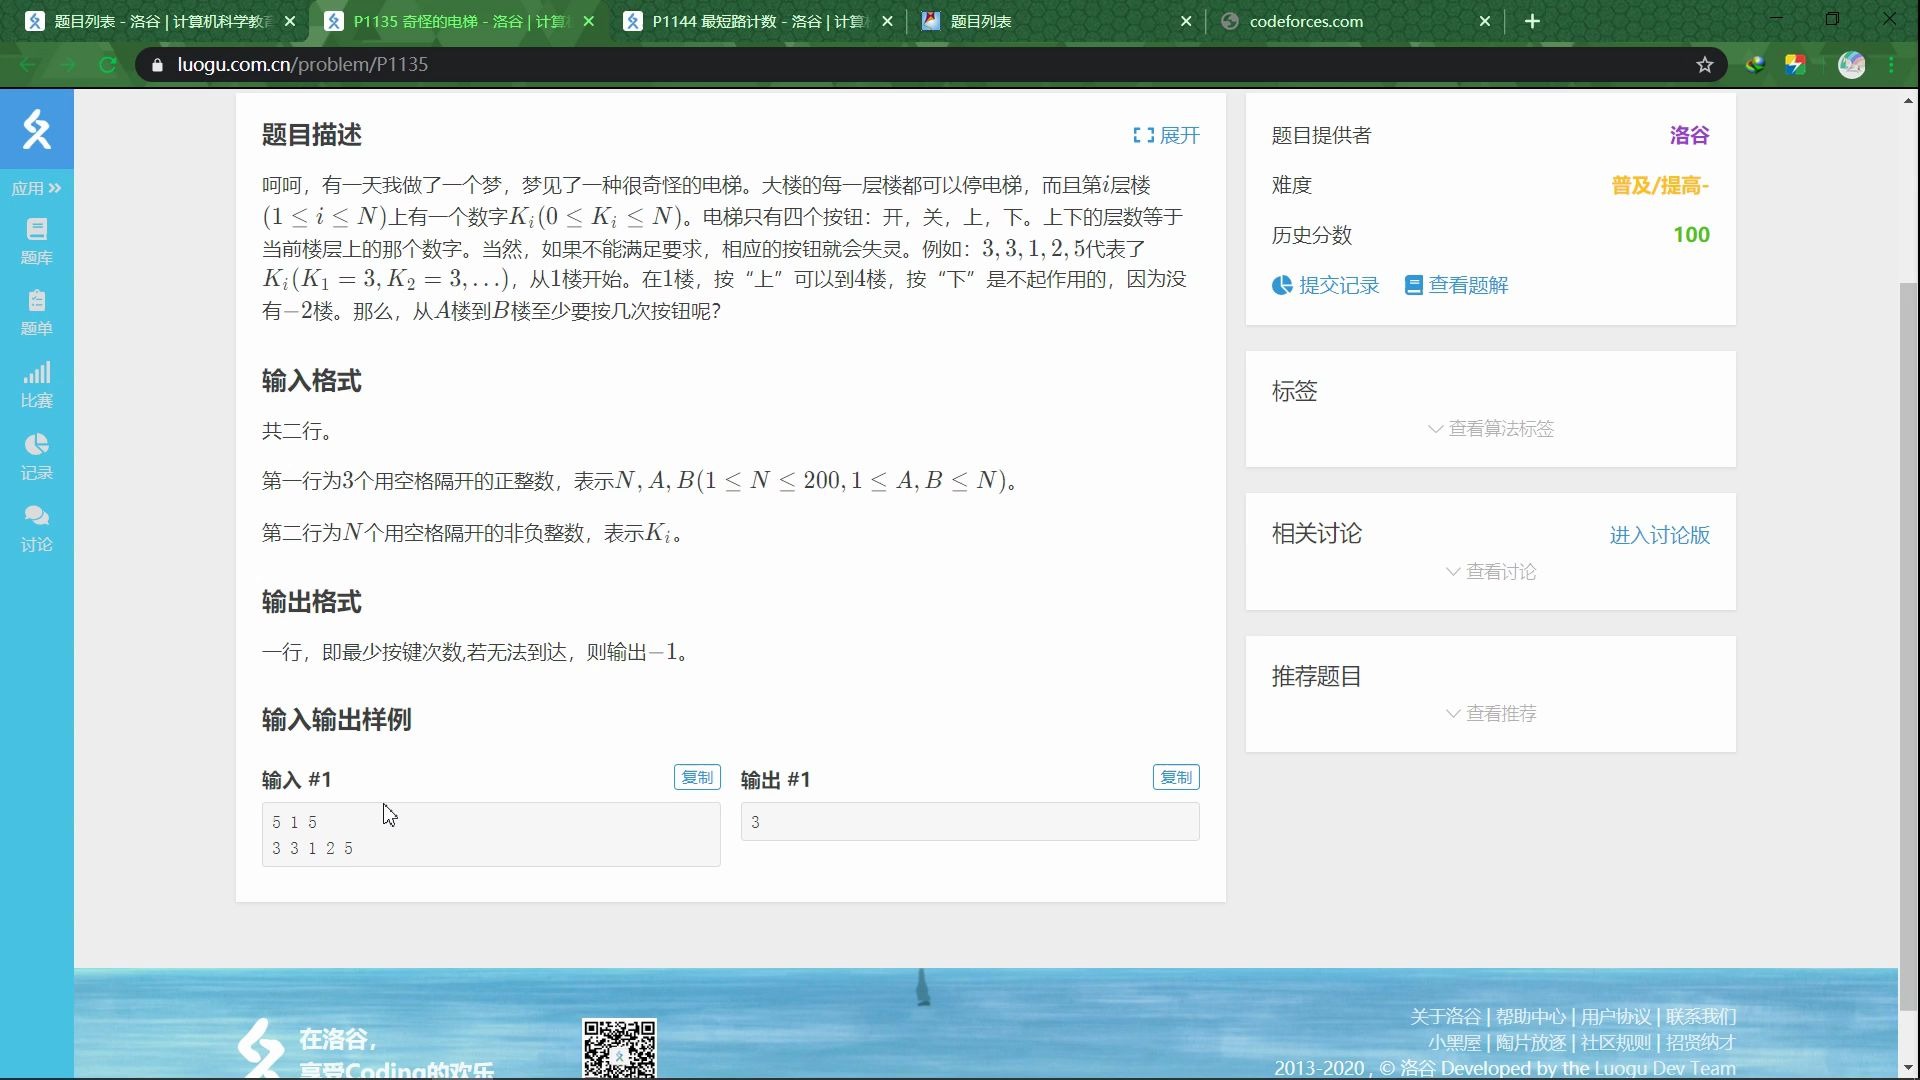Click the footer QR code image
The image size is (1920, 1080).
pos(619,1048)
